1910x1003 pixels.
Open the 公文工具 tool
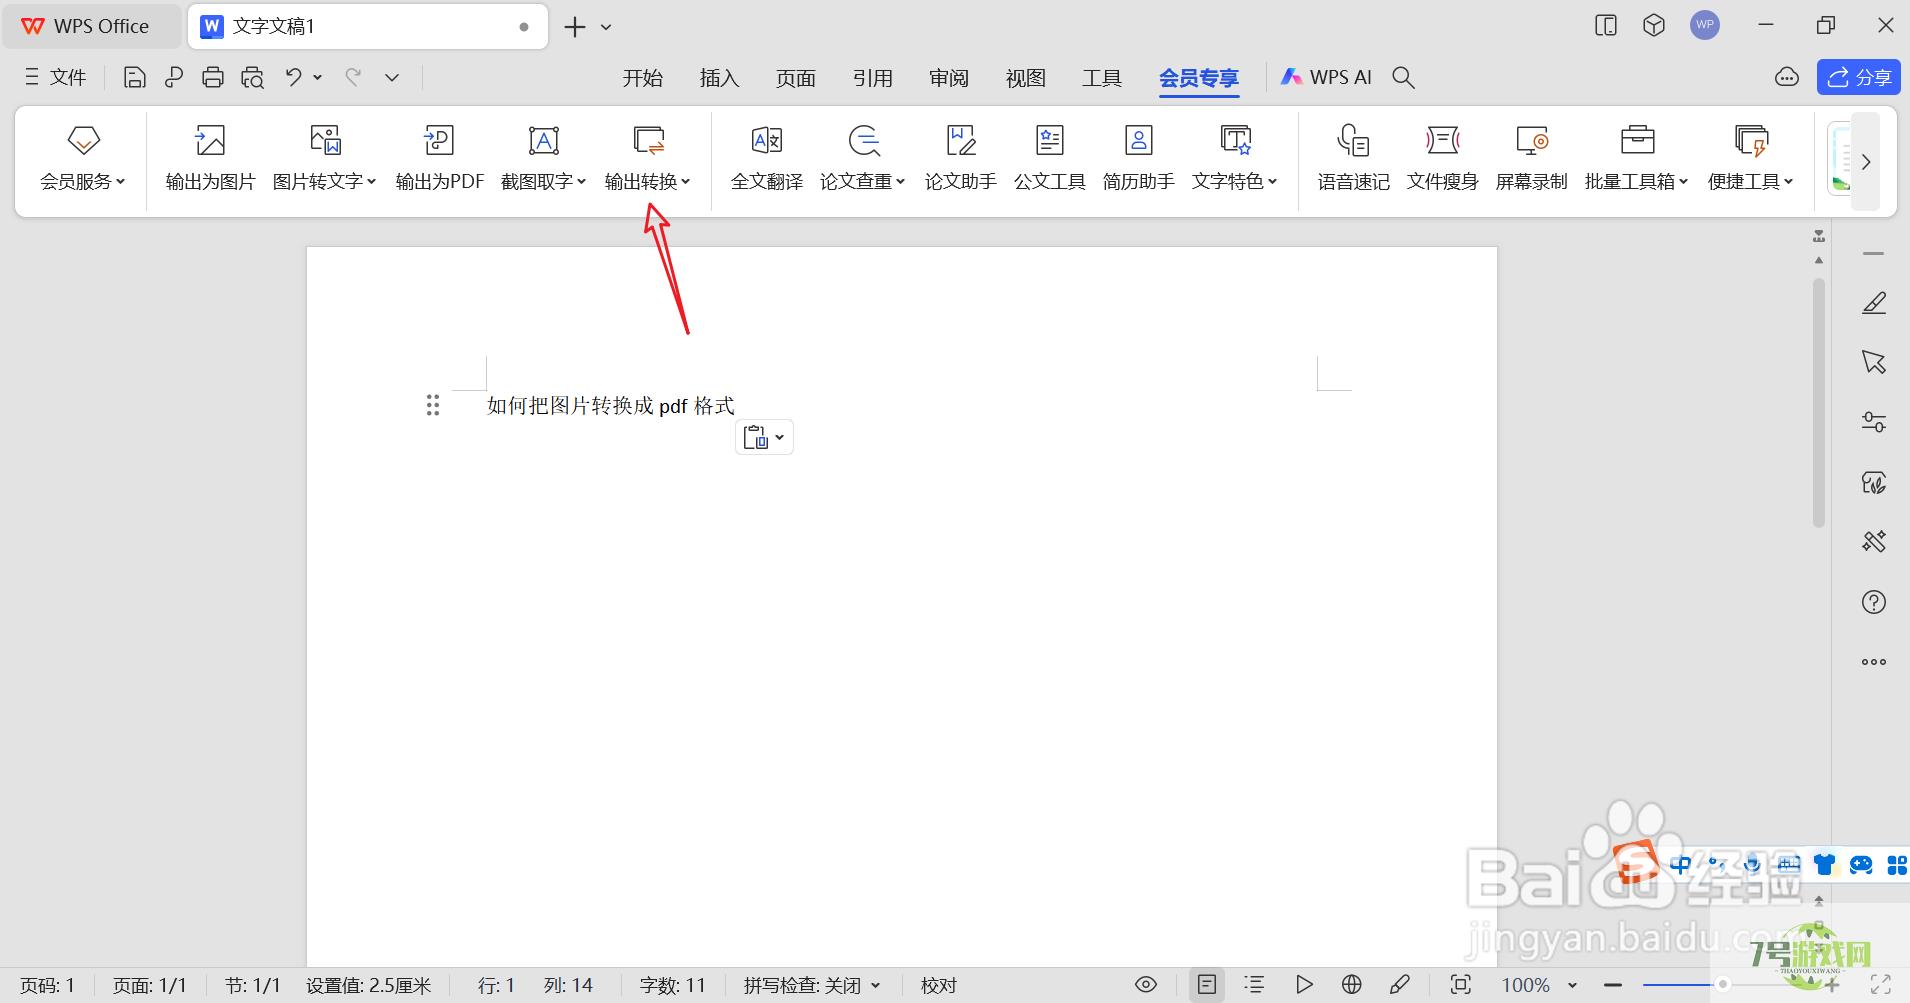(x=1049, y=159)
